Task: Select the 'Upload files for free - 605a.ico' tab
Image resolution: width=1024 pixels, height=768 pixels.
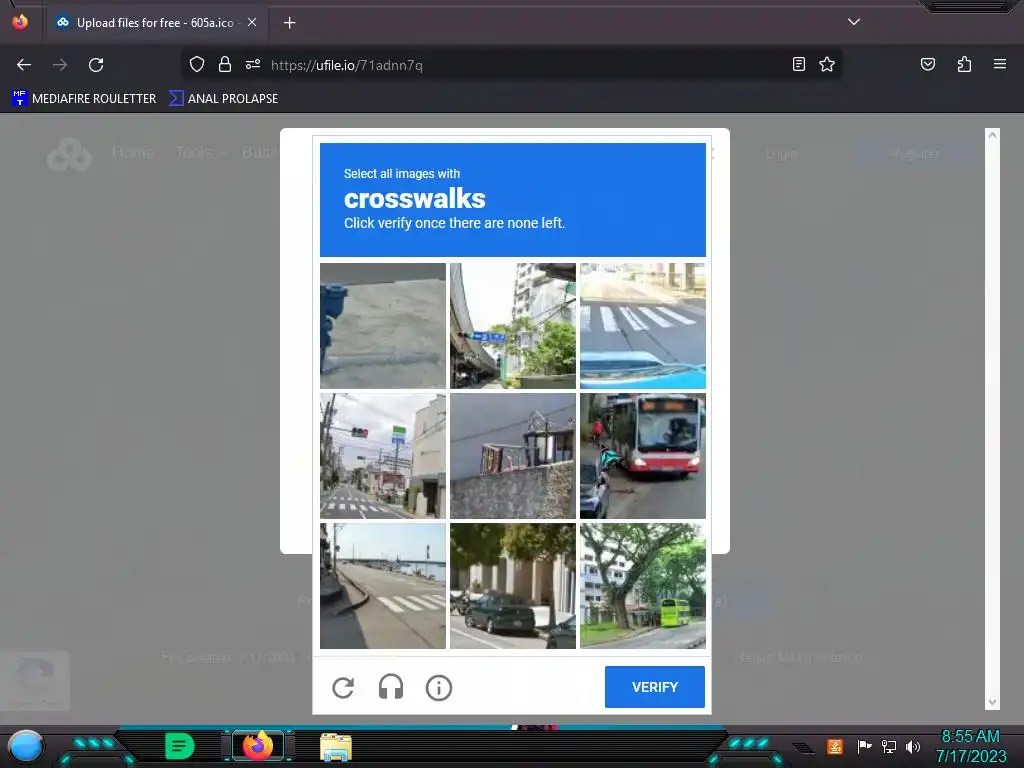Action: tap(155, 23)
